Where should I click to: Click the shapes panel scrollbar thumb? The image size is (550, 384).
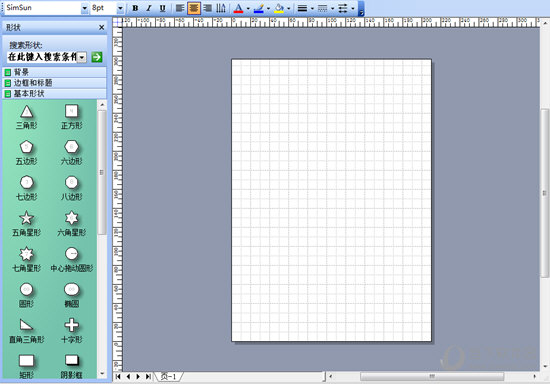click(x=102, y=173)
